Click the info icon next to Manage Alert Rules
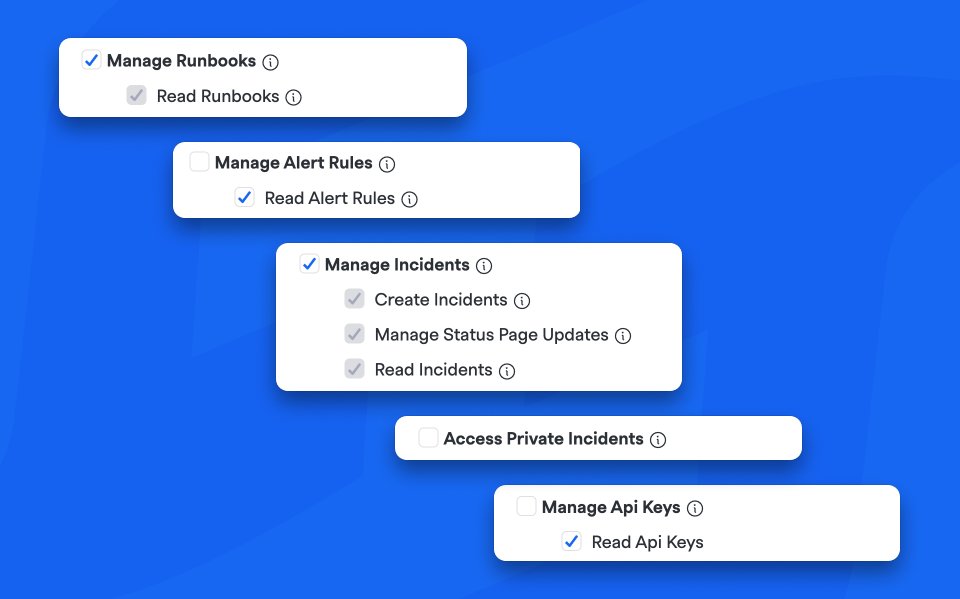The height and width of the screenshot is (599, 960). 388,163
